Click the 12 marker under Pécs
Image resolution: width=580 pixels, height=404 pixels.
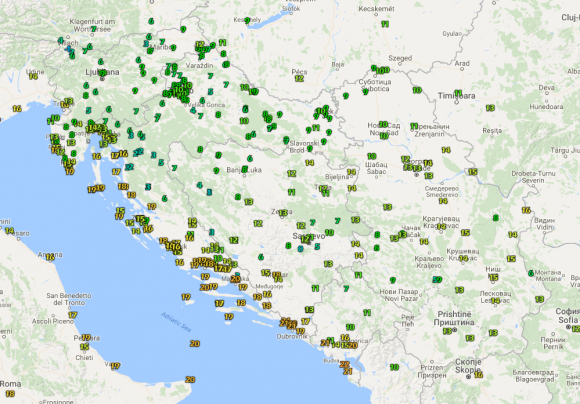point(299,78)
